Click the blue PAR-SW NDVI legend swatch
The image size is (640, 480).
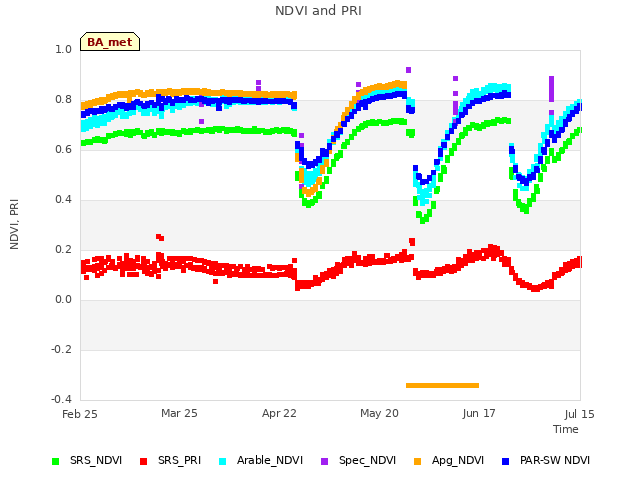click(x=505, y=461)
